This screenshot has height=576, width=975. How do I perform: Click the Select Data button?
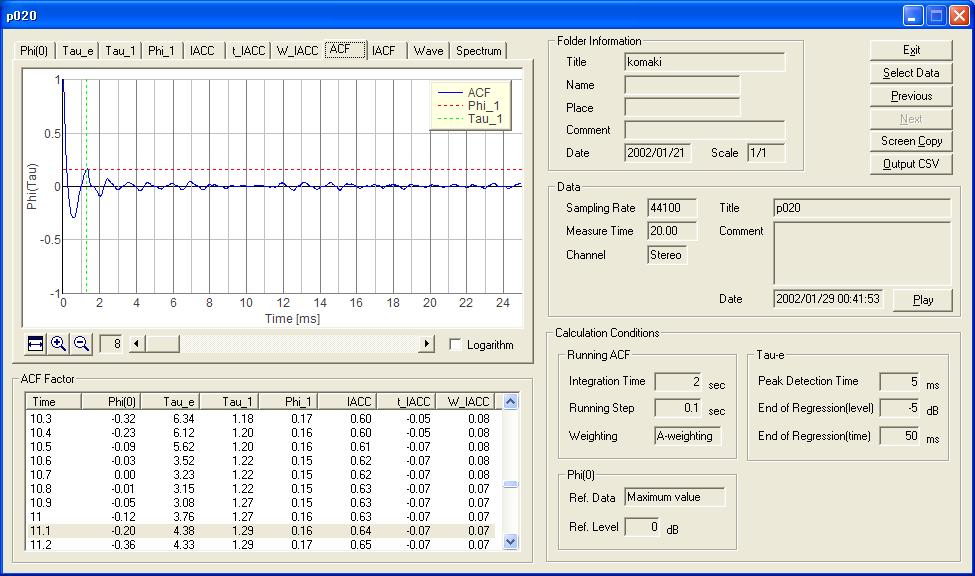[x=910, y=73]
